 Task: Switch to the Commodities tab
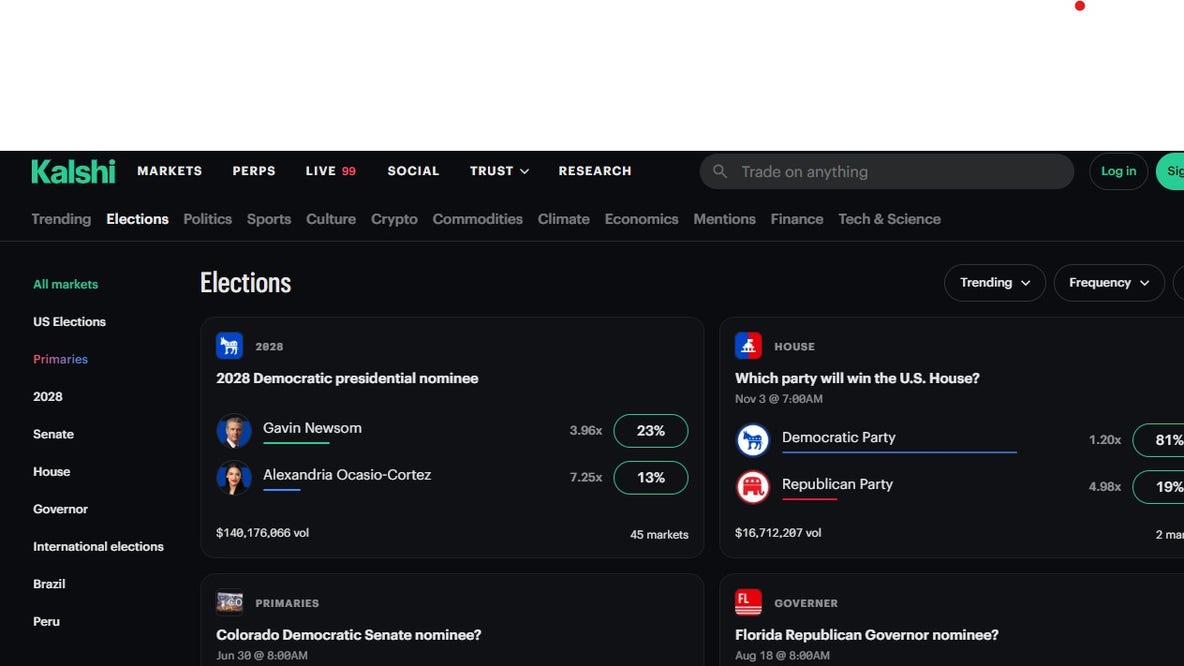(x=477, y=219)
